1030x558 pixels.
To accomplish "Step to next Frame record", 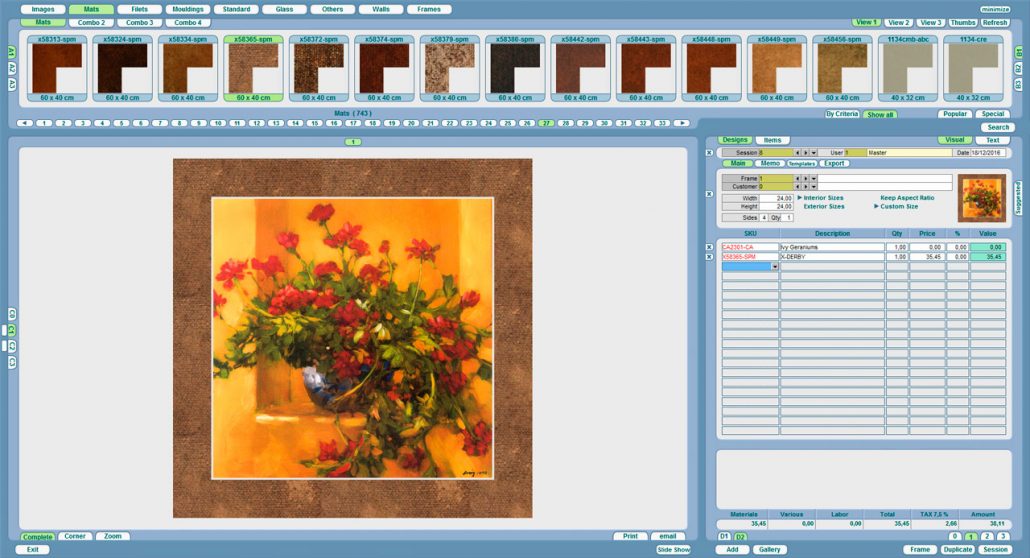I will click(806, 178).
